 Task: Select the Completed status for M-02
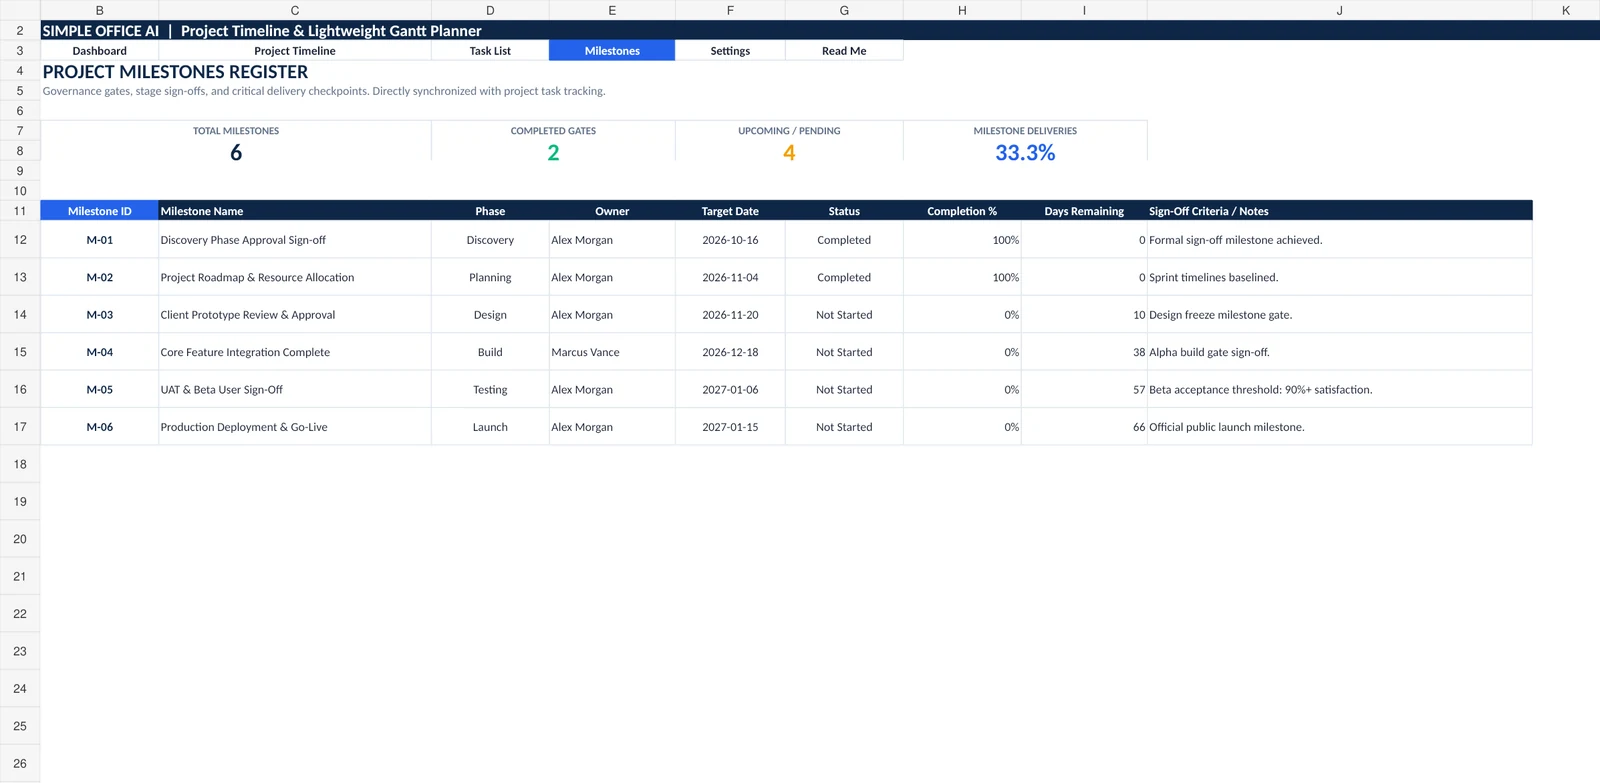844,277
